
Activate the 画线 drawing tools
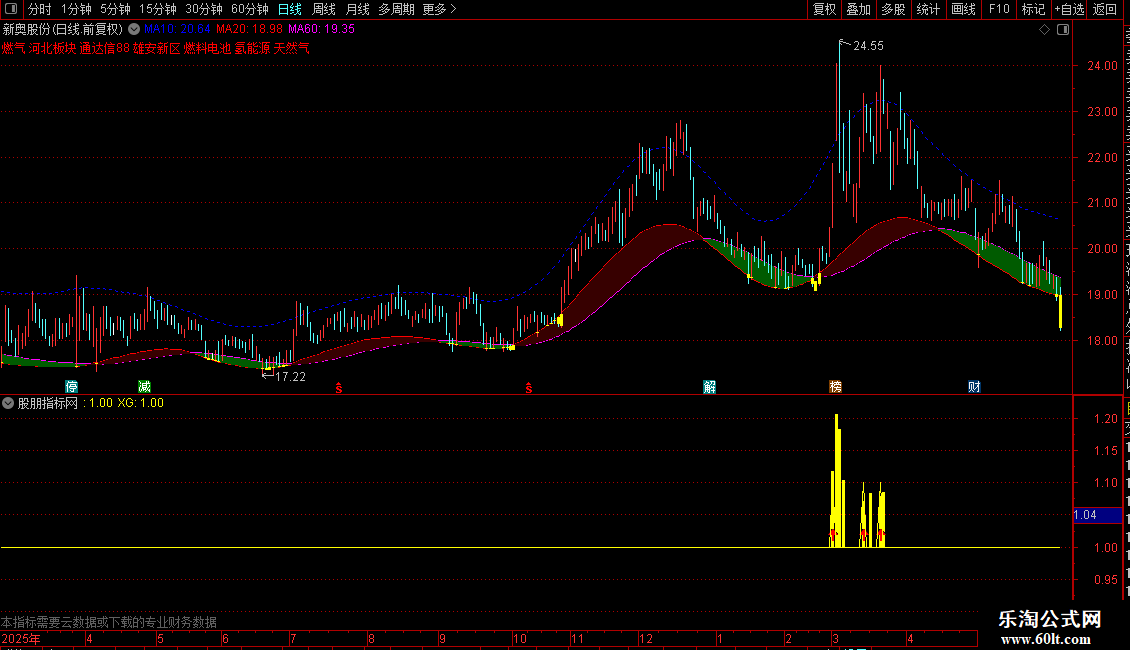(x=963, y=9)
